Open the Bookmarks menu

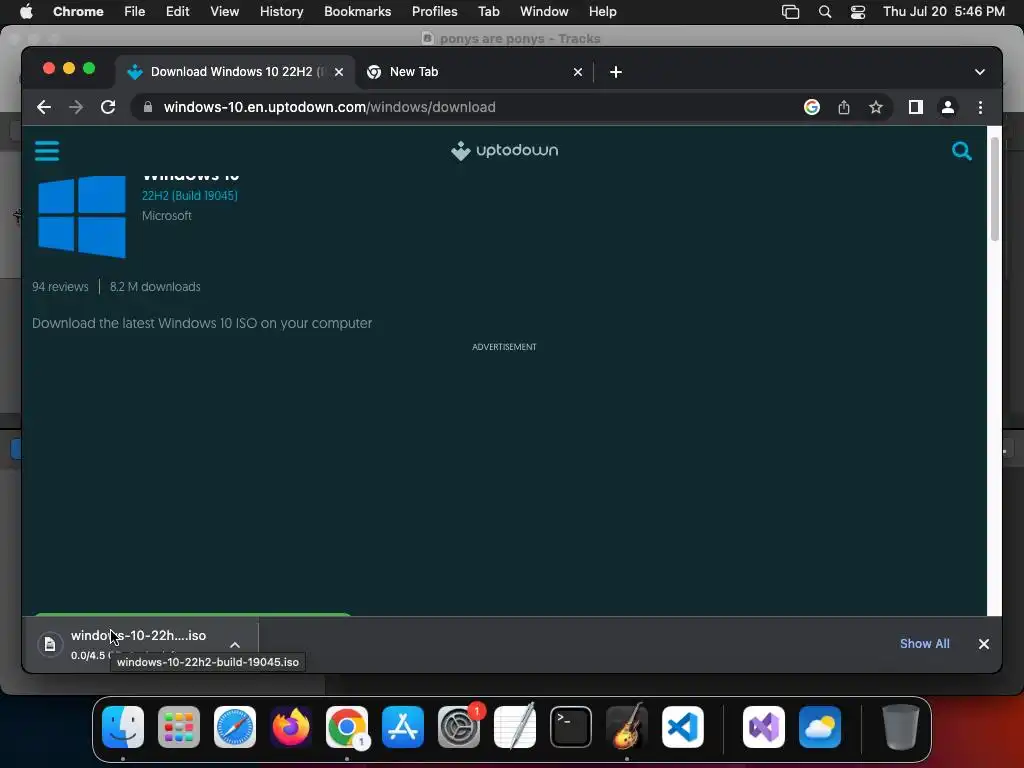click(357, 12)
